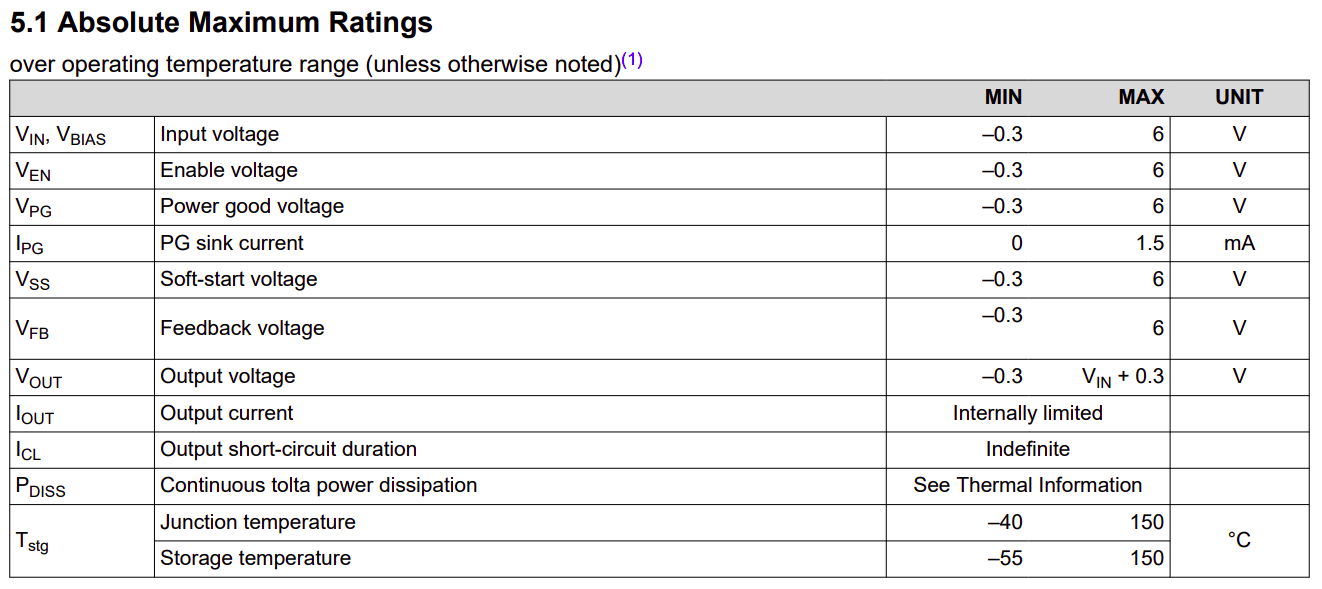Click the "Internally limited" output current value
The width and height of the screenshot is (1322, 589).
point(1027,413)
